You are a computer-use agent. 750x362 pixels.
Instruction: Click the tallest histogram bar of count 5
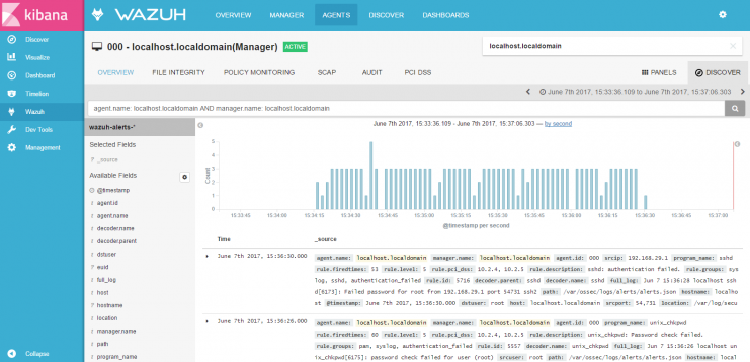pyautogui.click(x=371, y=175)
